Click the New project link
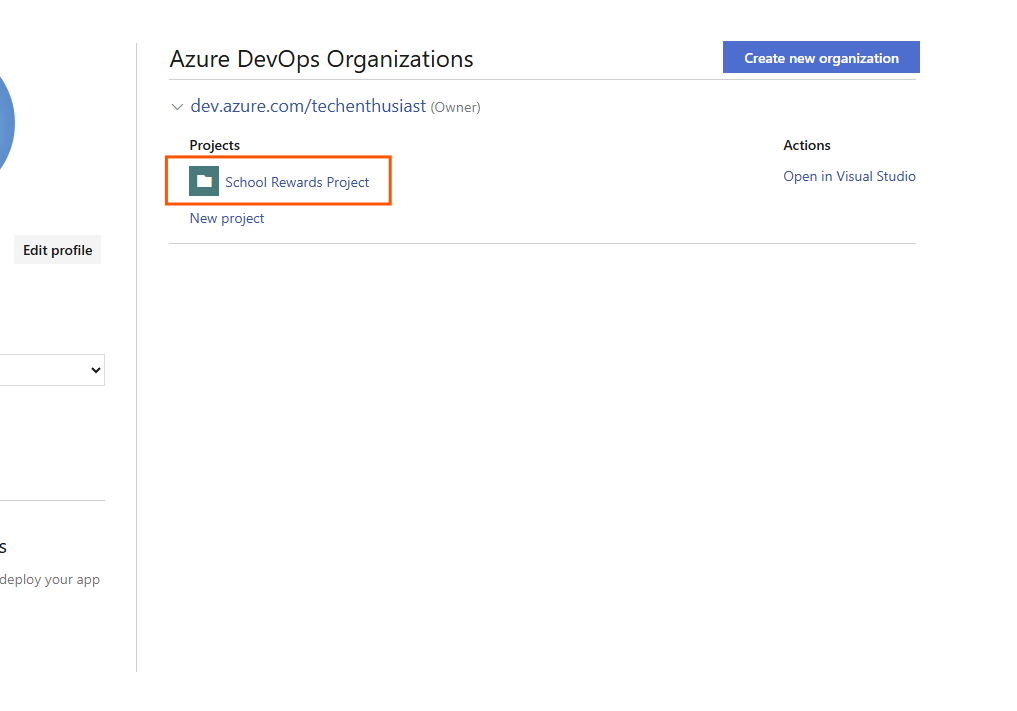 tap(227, 218)
